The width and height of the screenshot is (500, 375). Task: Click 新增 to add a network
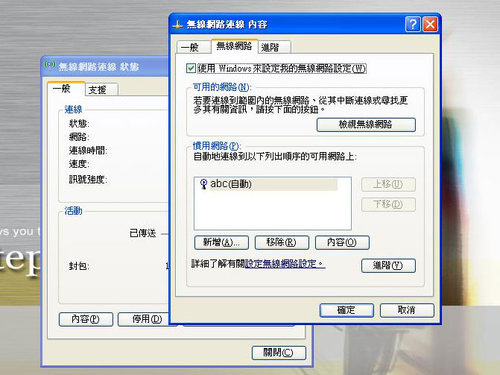tap(221, 242)
